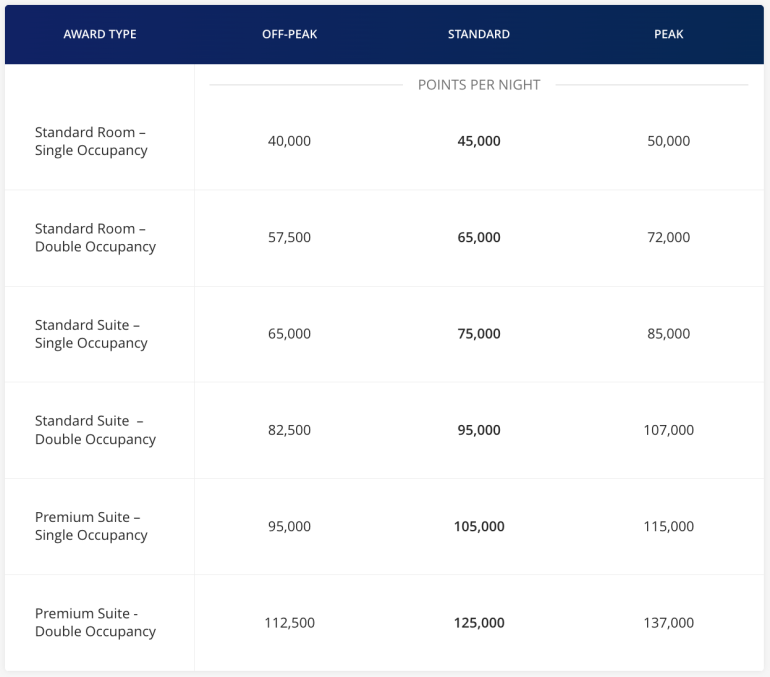The width and height of the screenshot is (770, 677).
Task: Select the OFF-PEAK column header
Action: pyautogui.click(x=289, y=34)
